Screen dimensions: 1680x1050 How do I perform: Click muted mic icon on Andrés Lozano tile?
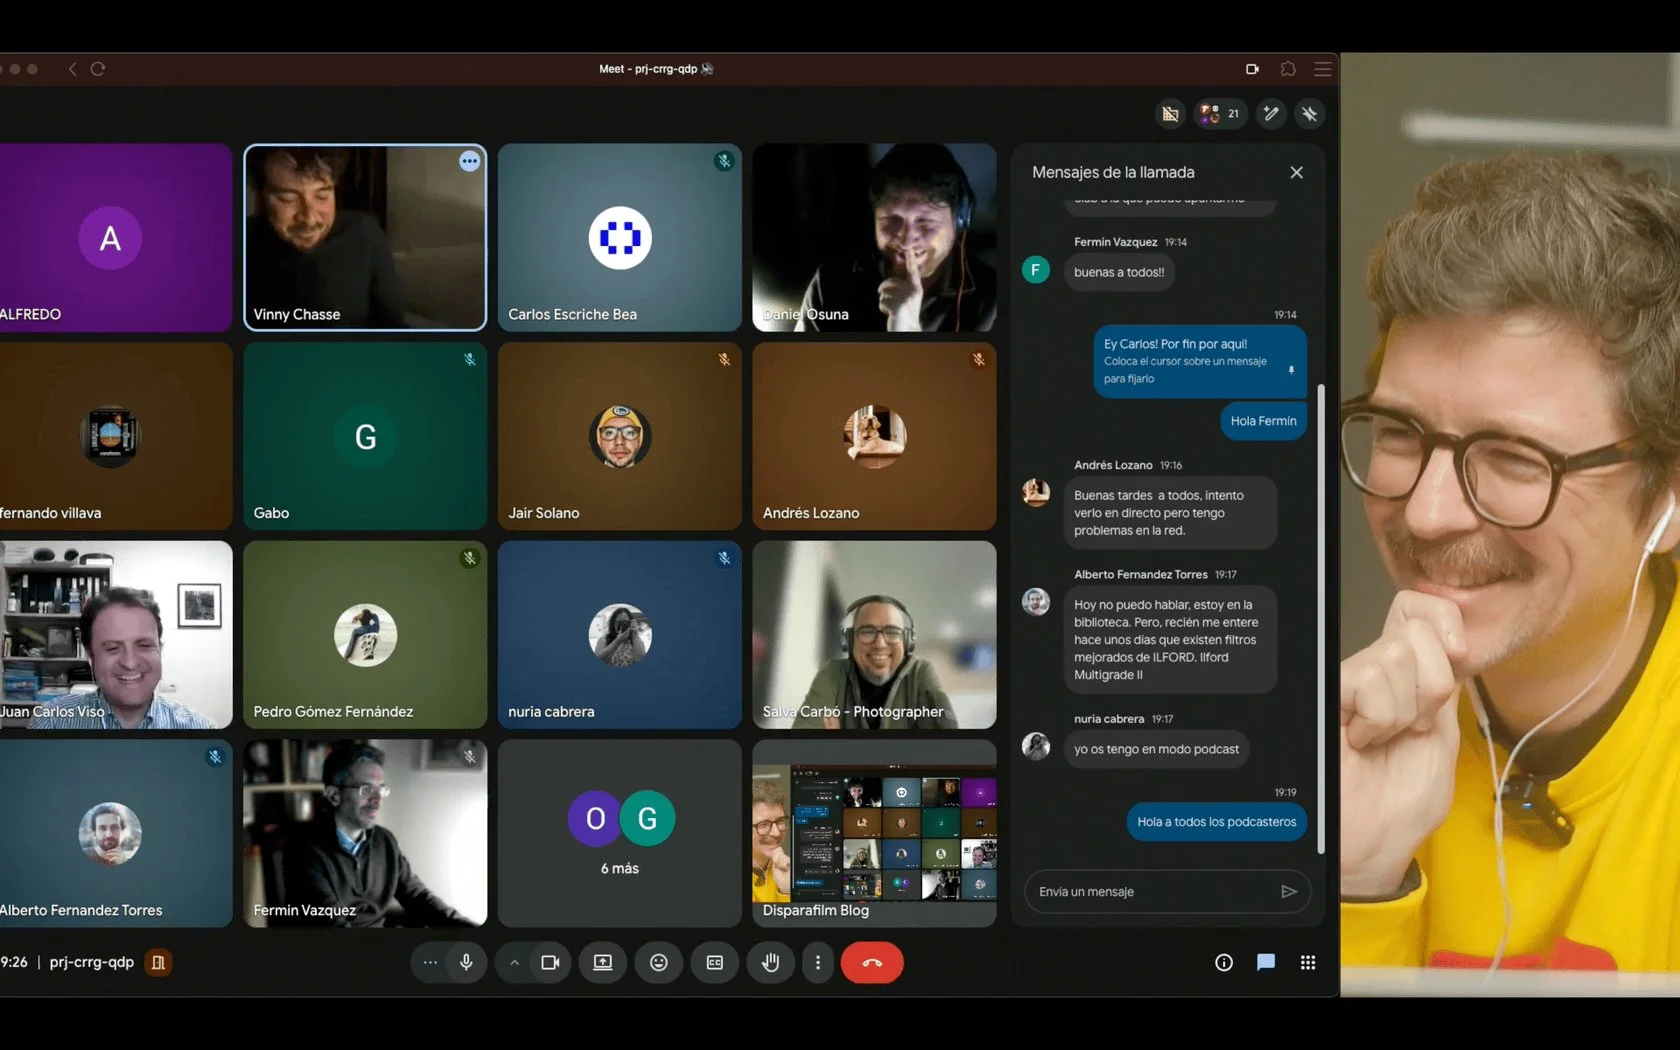979,359
